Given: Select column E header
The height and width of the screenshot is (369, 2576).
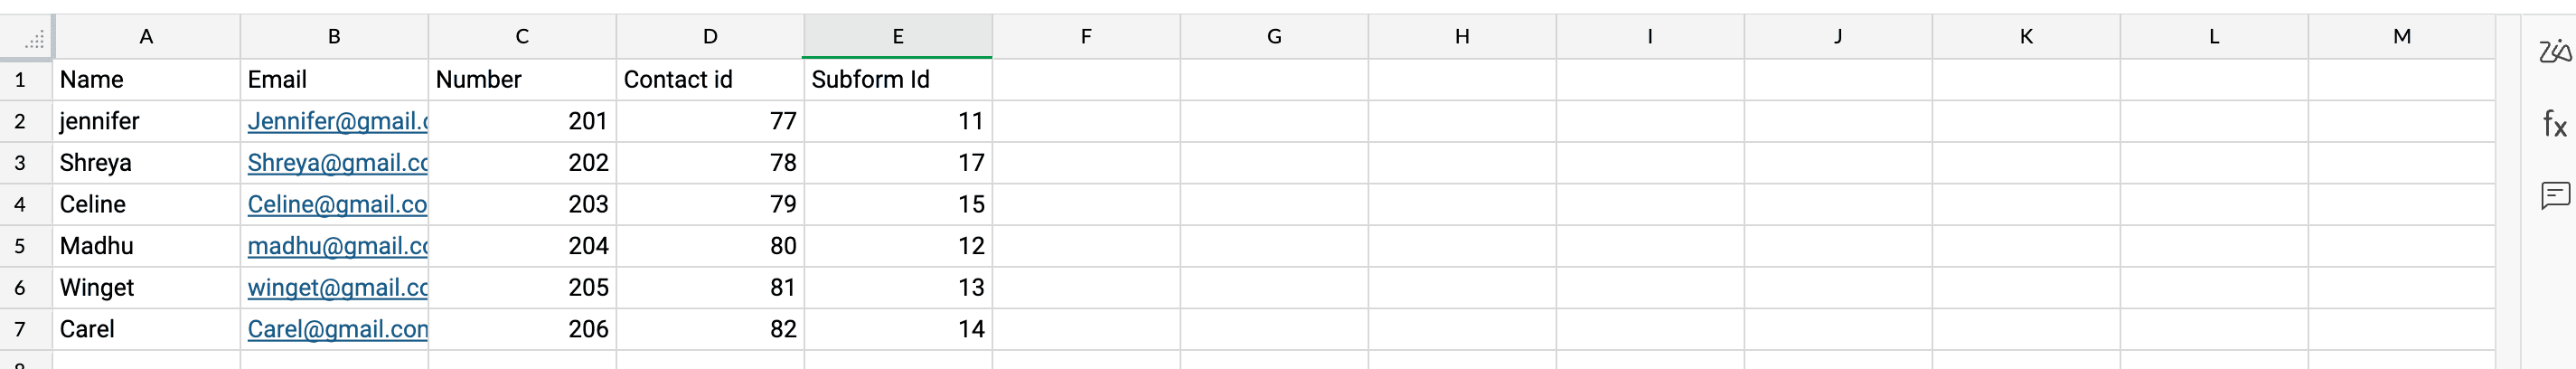Looking at the screenshot, I should coord(897,37).
